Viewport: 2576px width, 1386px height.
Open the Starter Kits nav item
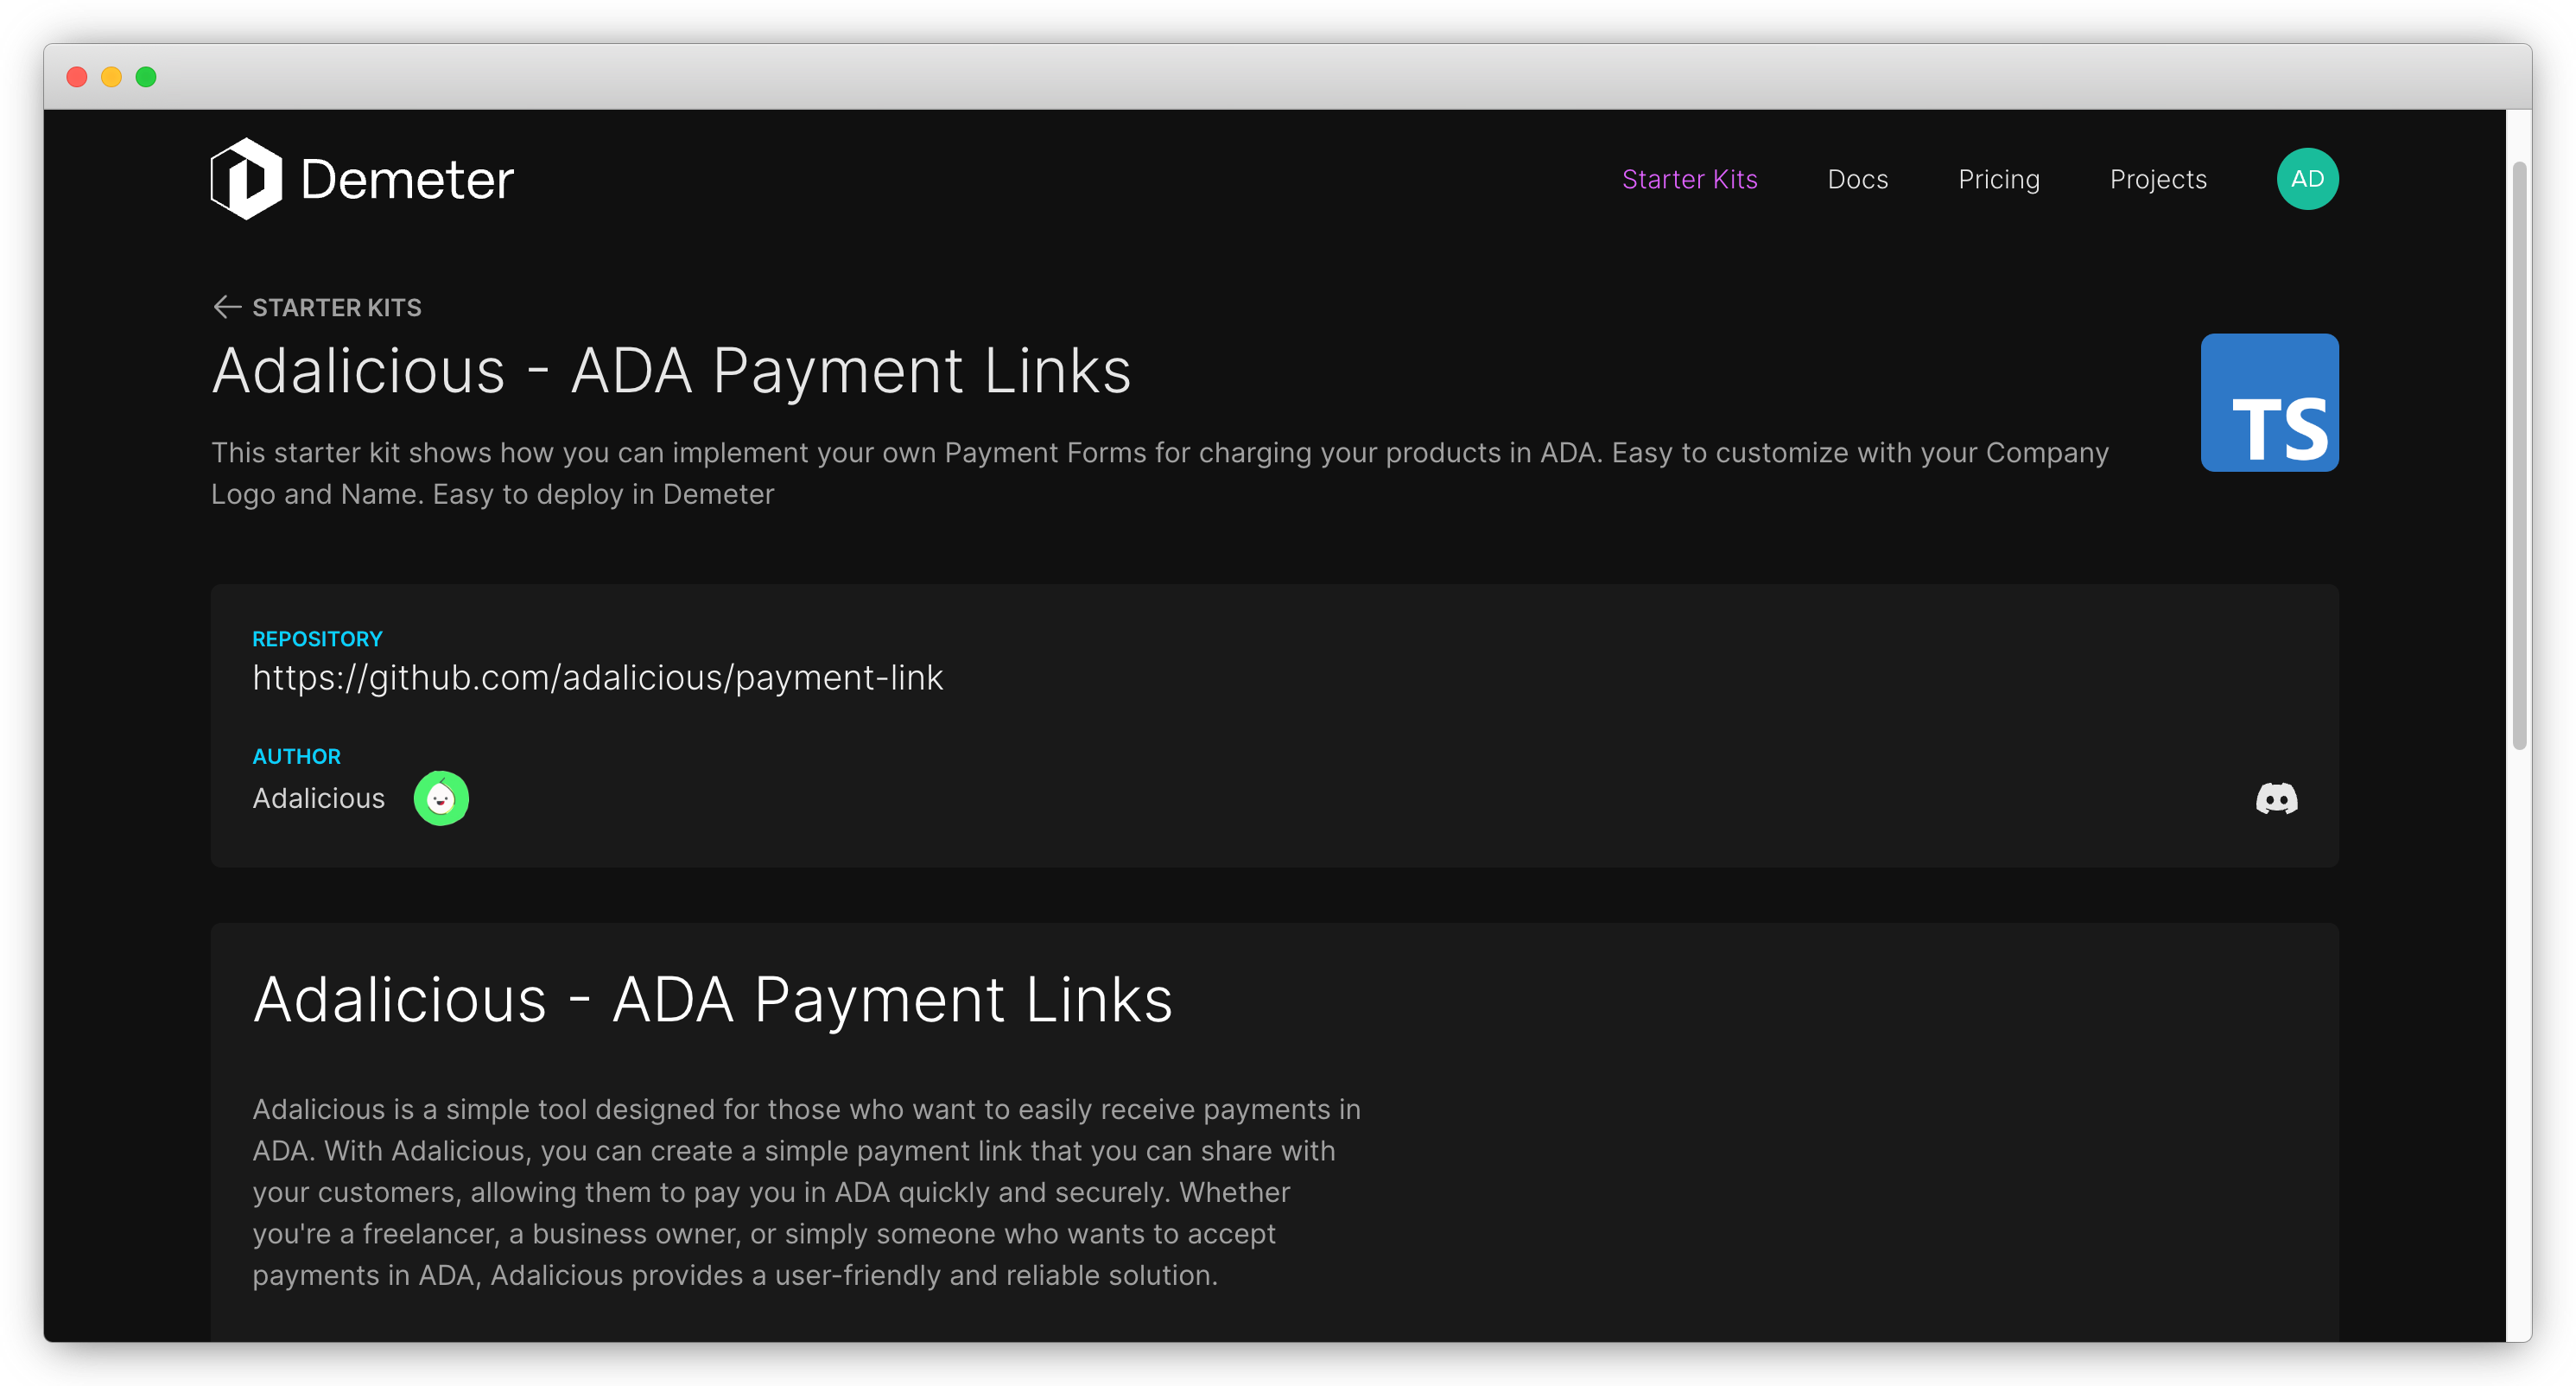coord(1689,179)
